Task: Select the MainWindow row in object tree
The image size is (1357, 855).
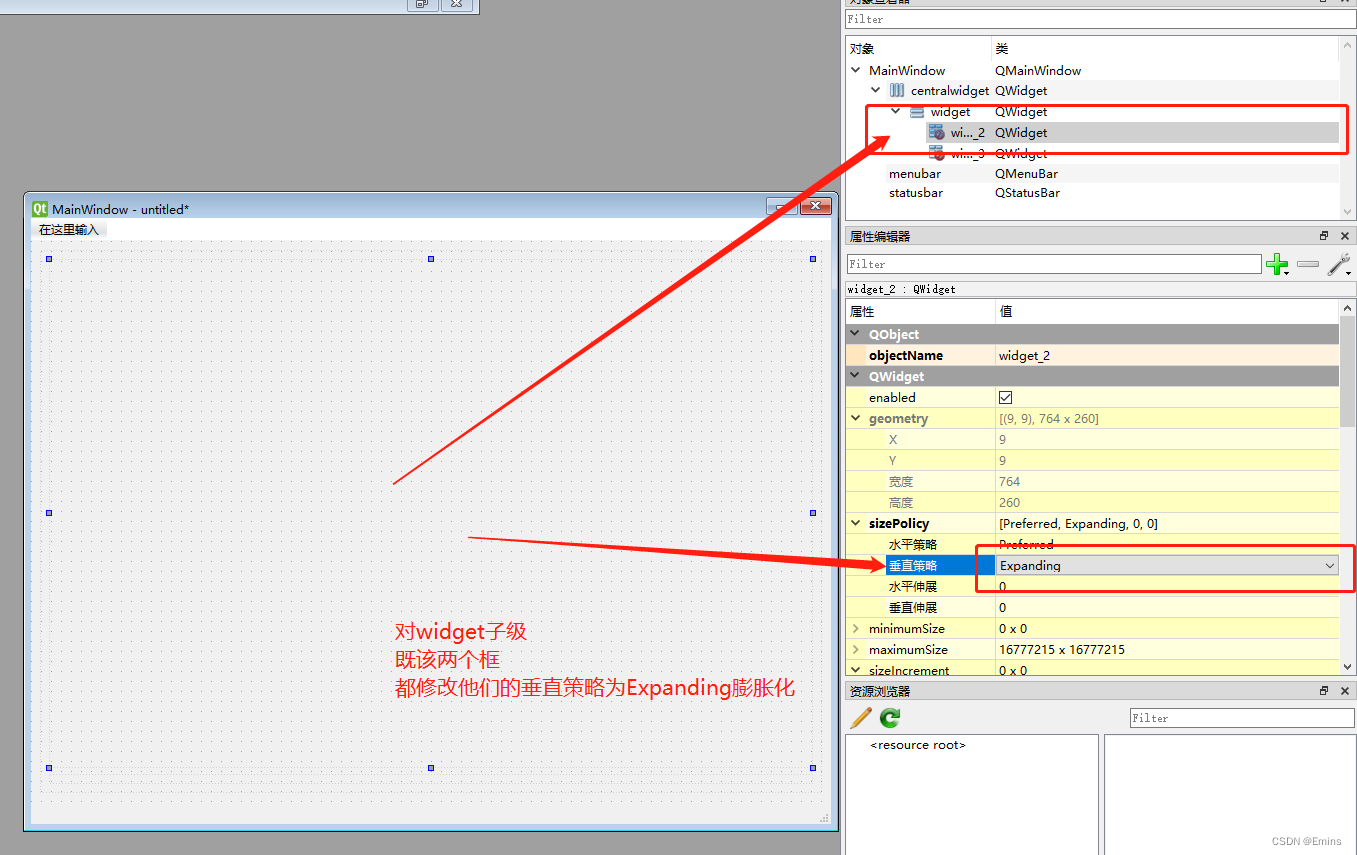Action: point(1092,70)
